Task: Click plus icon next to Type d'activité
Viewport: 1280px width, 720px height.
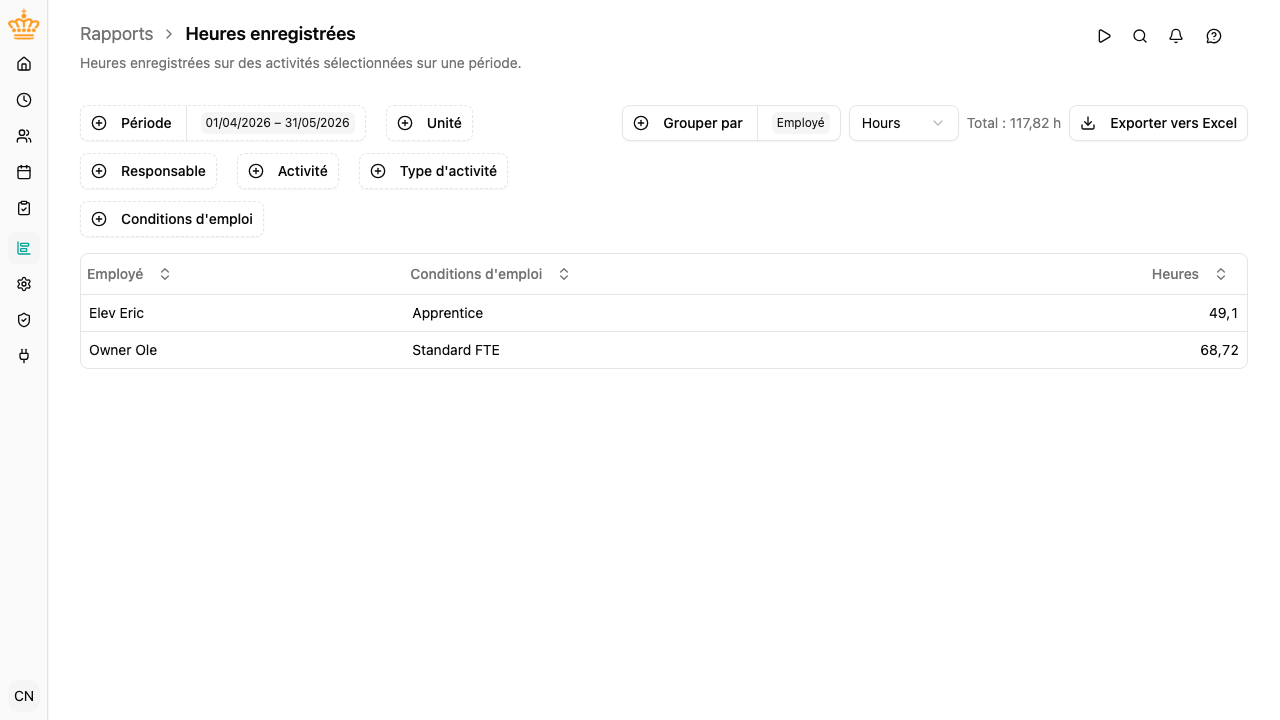Action: [378, 171]
